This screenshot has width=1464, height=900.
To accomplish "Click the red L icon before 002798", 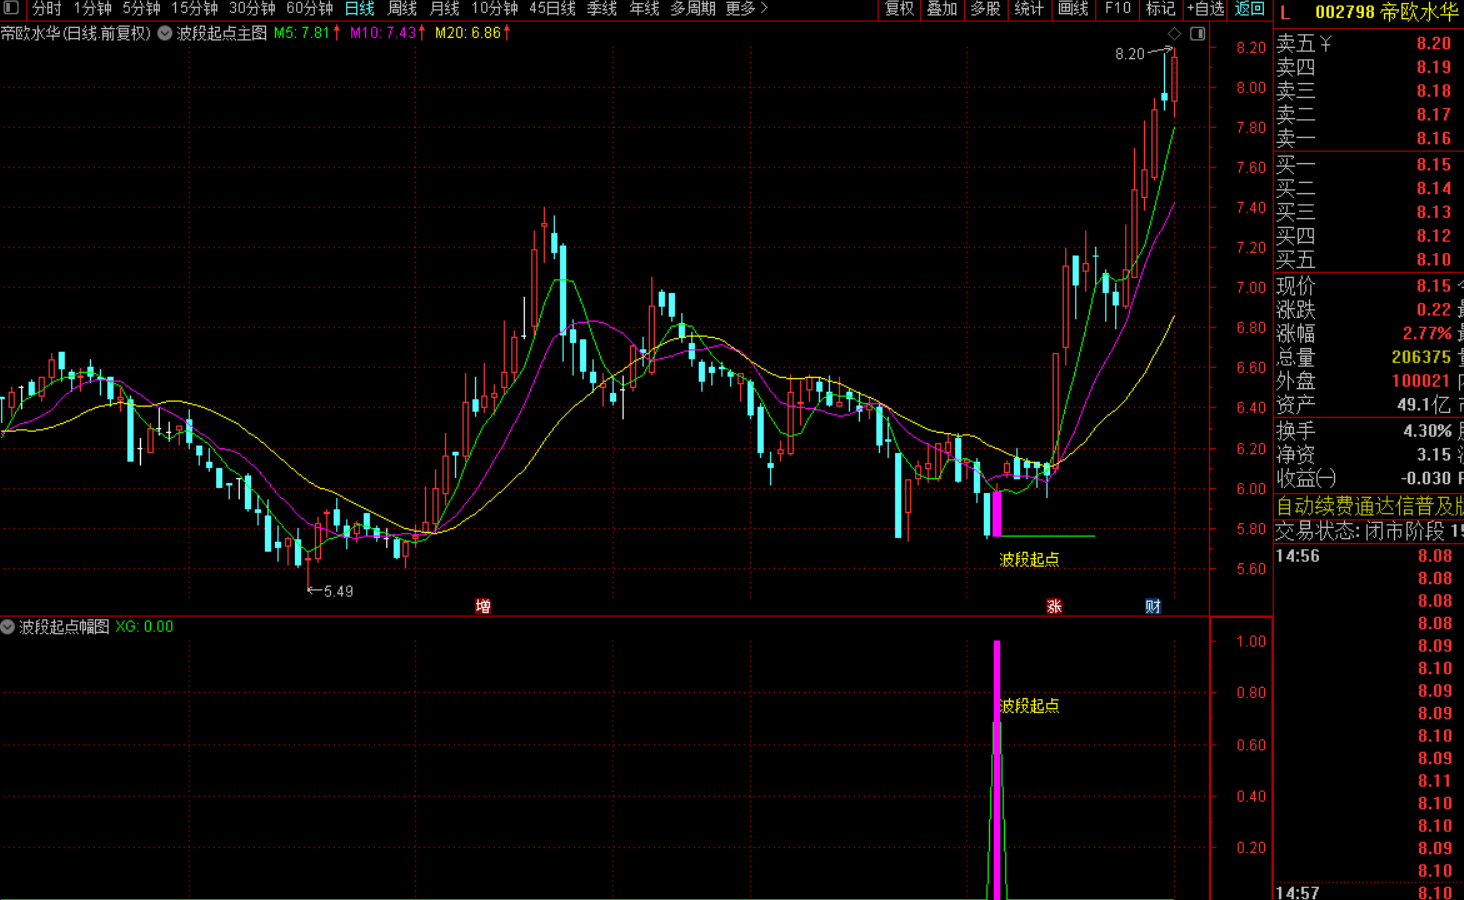I will pyautogui.click(x=1285, y=12).
